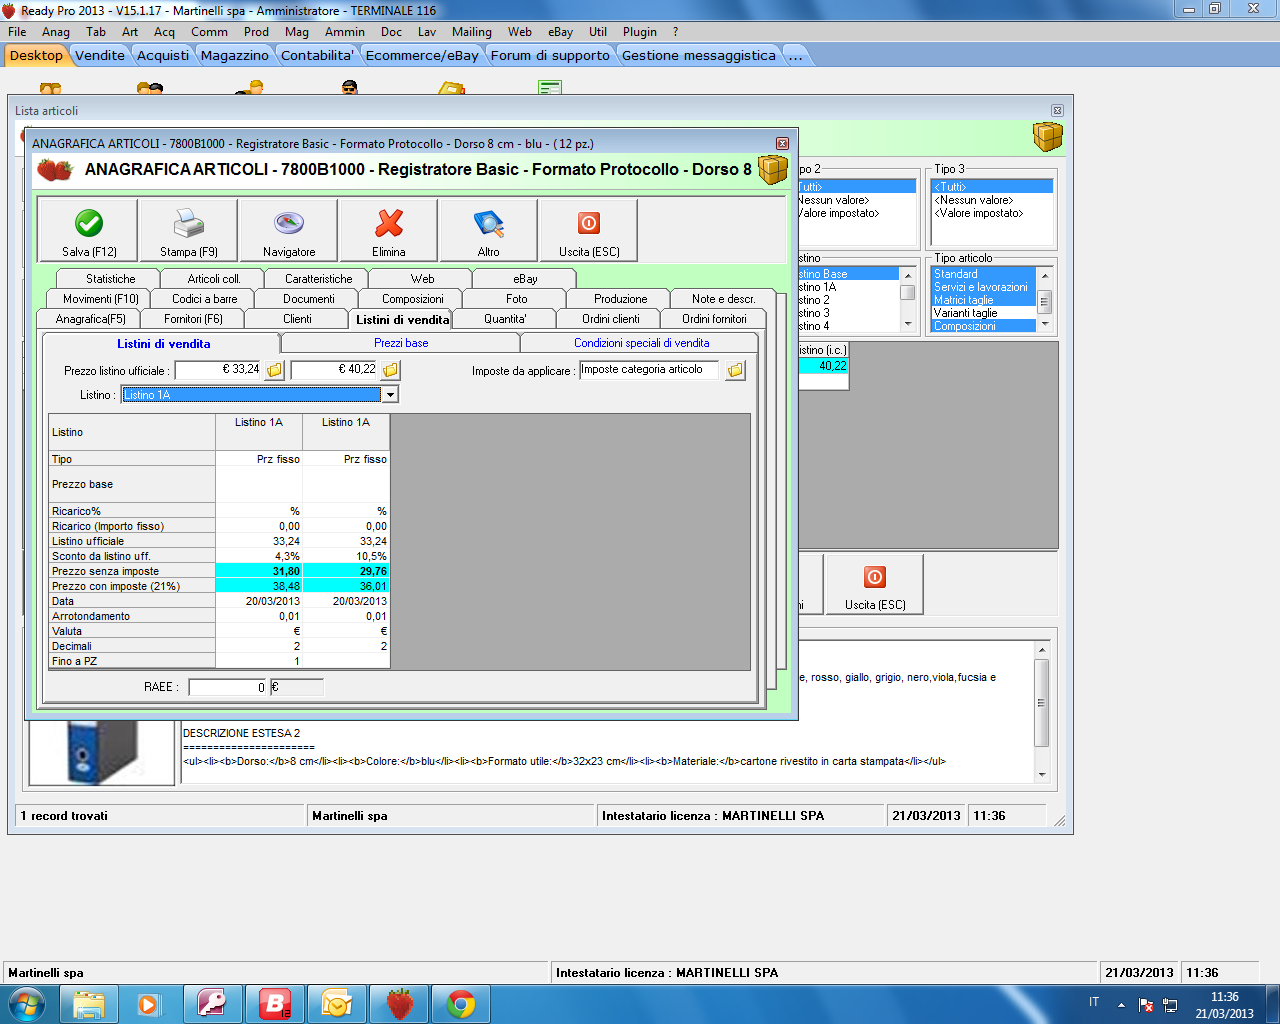Screen dimensions: 1280x1024
Task: Expand the Listino dropdown showing Listino 1A
Action: point(391,395)
